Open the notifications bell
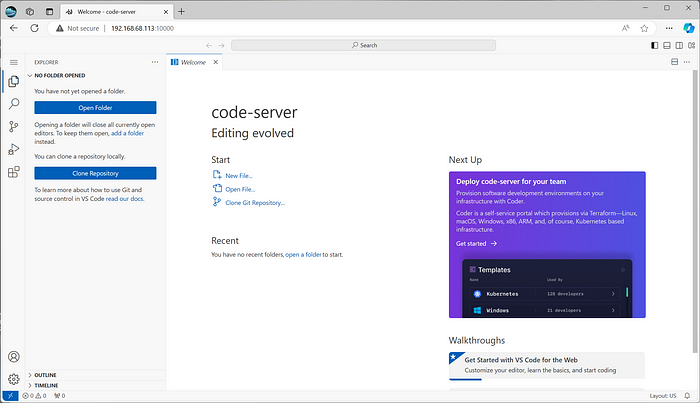Image resolution: width=700 pixels, height=403 pixels. (687, 395)
